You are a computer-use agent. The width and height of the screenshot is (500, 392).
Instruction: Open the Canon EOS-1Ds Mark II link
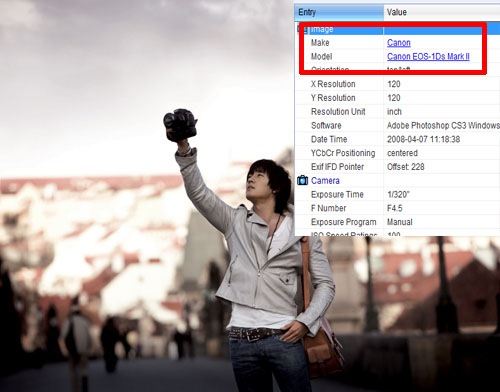click(x=428, y=56)
